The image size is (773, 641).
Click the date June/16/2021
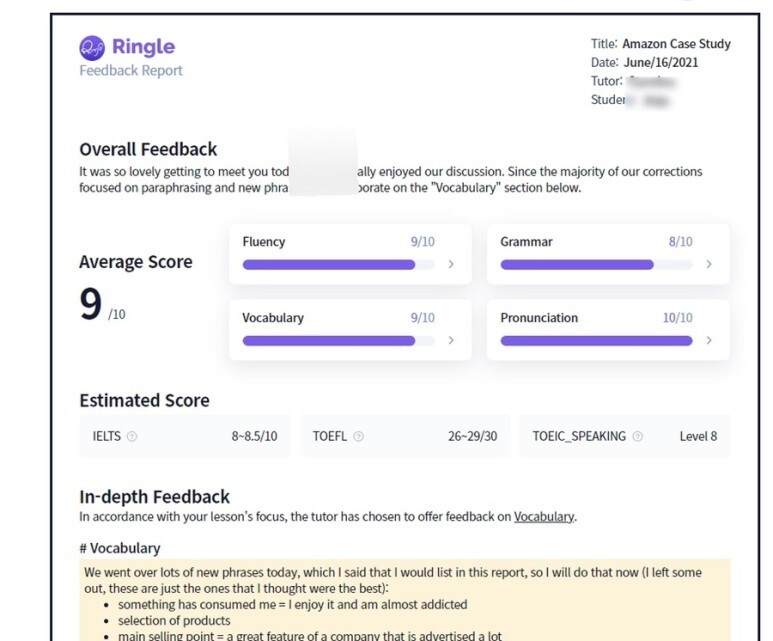[661, 63]
